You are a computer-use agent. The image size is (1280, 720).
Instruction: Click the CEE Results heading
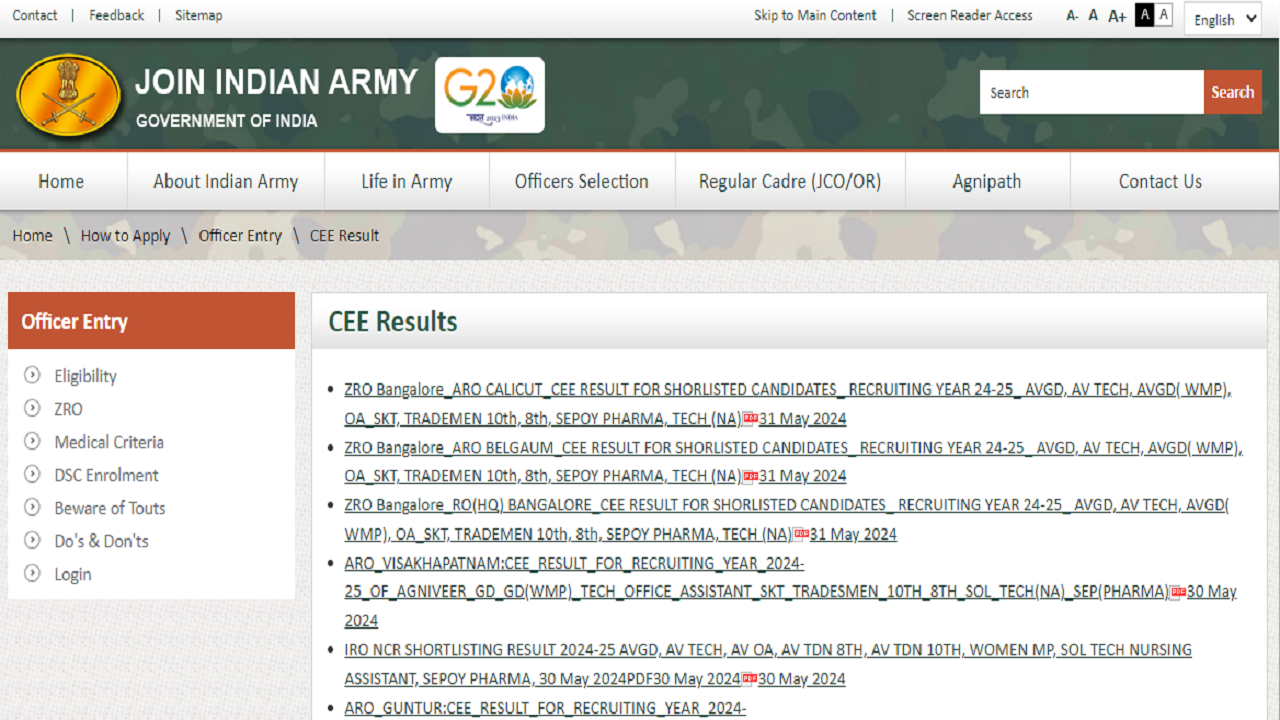click(x=393, y=321)
